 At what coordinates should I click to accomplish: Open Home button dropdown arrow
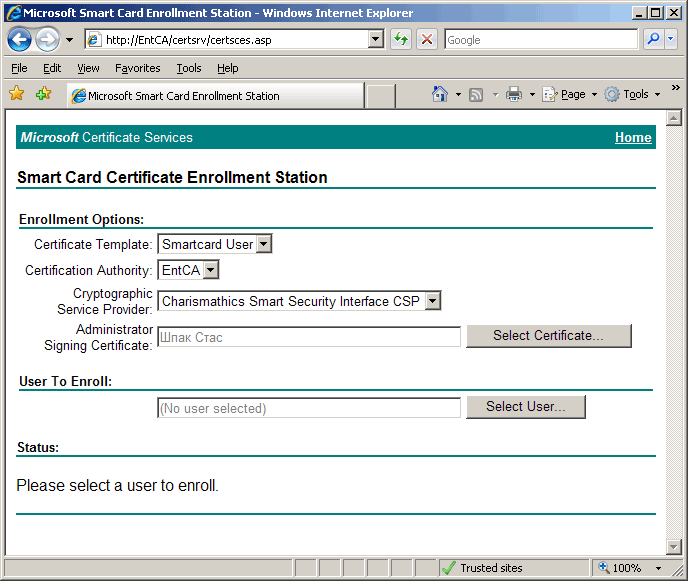click(459, 94)
